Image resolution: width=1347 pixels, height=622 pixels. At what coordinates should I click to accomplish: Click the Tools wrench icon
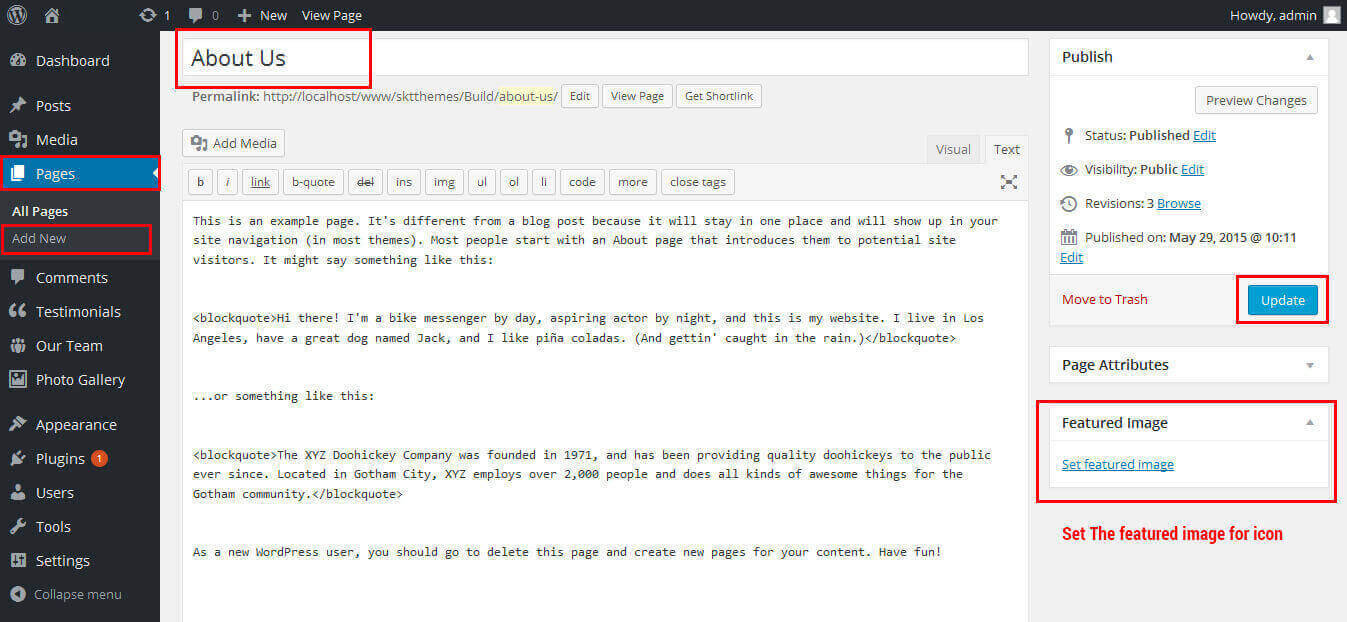(17, 527)
